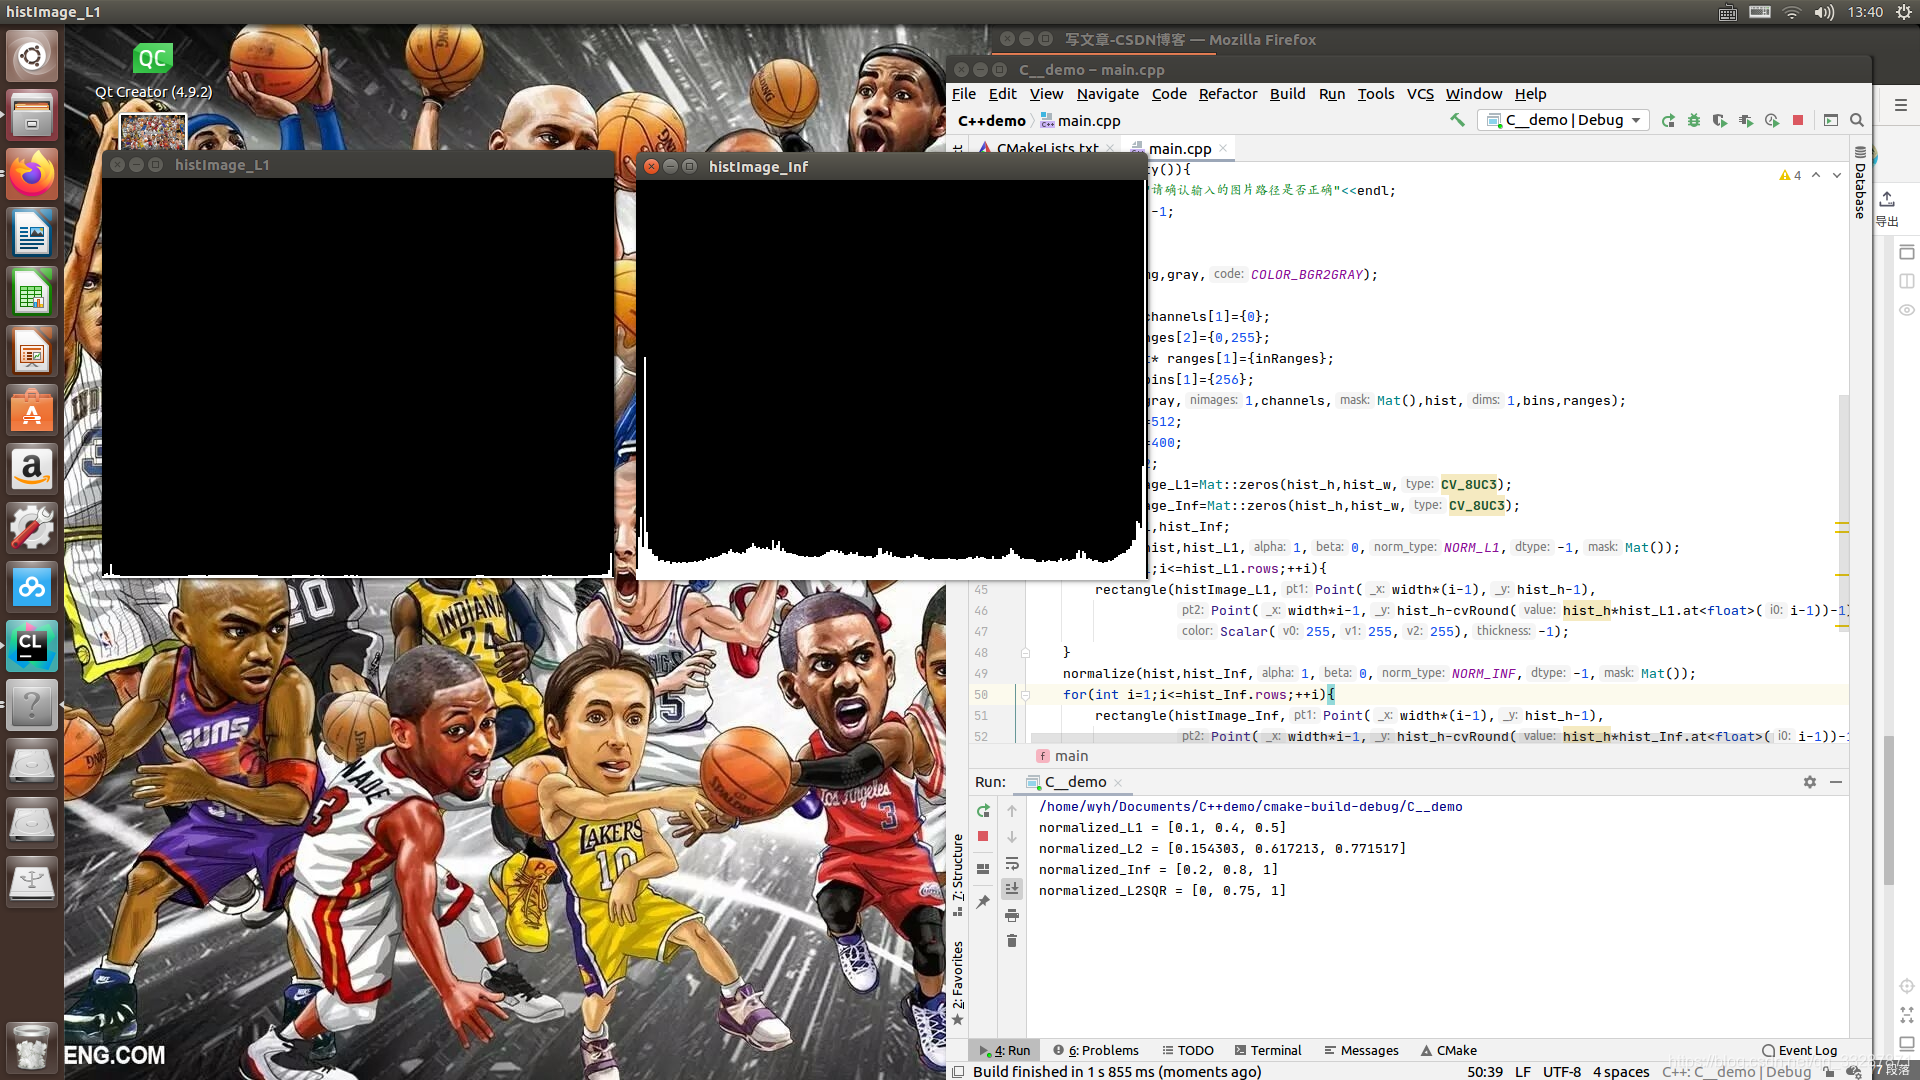Open the Build menu in menu bar

pyautogui.click(x=1288, y=94)
